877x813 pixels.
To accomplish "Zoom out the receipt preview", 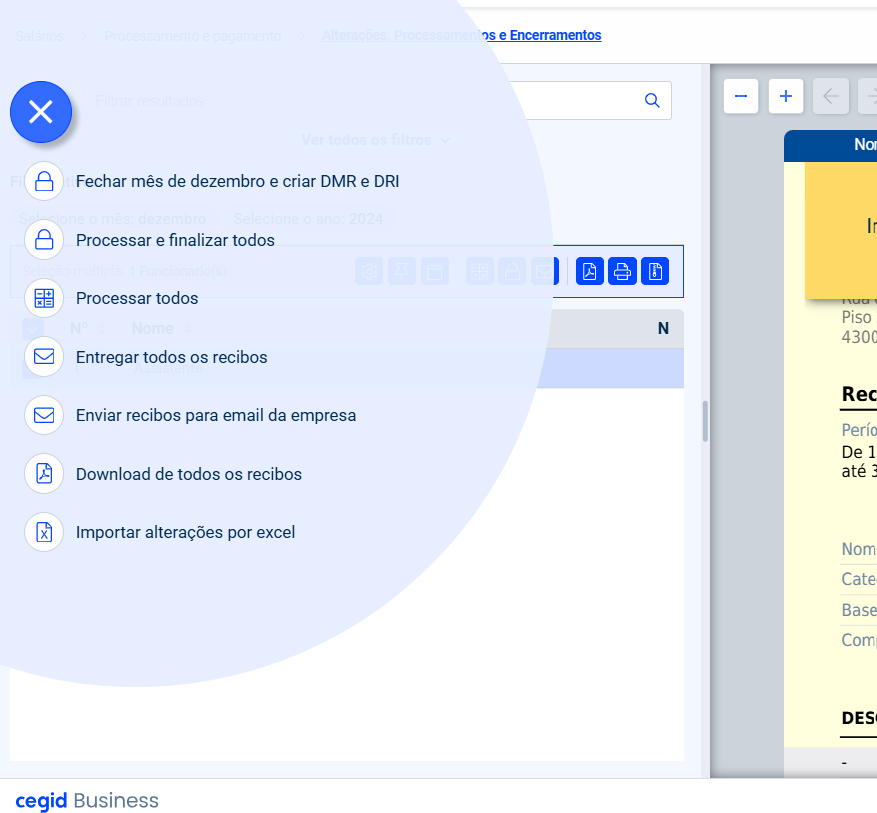I will 741,96.
